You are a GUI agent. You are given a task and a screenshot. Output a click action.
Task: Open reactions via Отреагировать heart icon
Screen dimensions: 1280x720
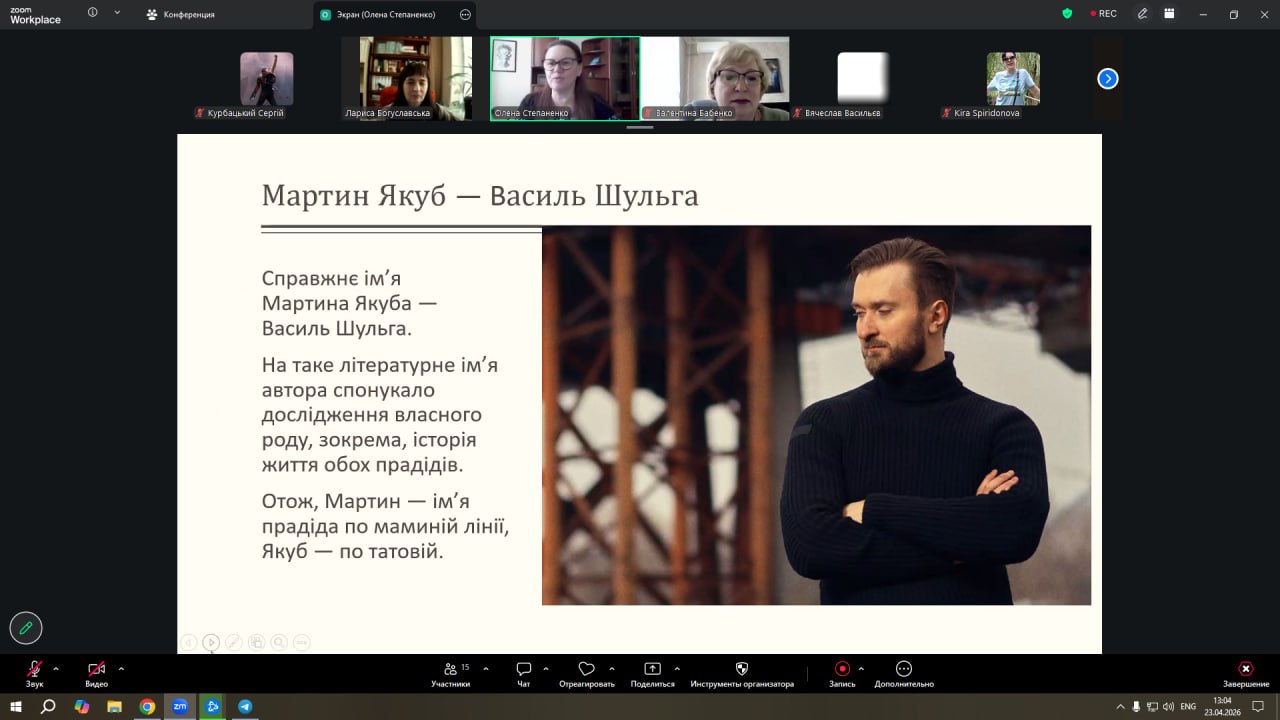pos(587,670)
